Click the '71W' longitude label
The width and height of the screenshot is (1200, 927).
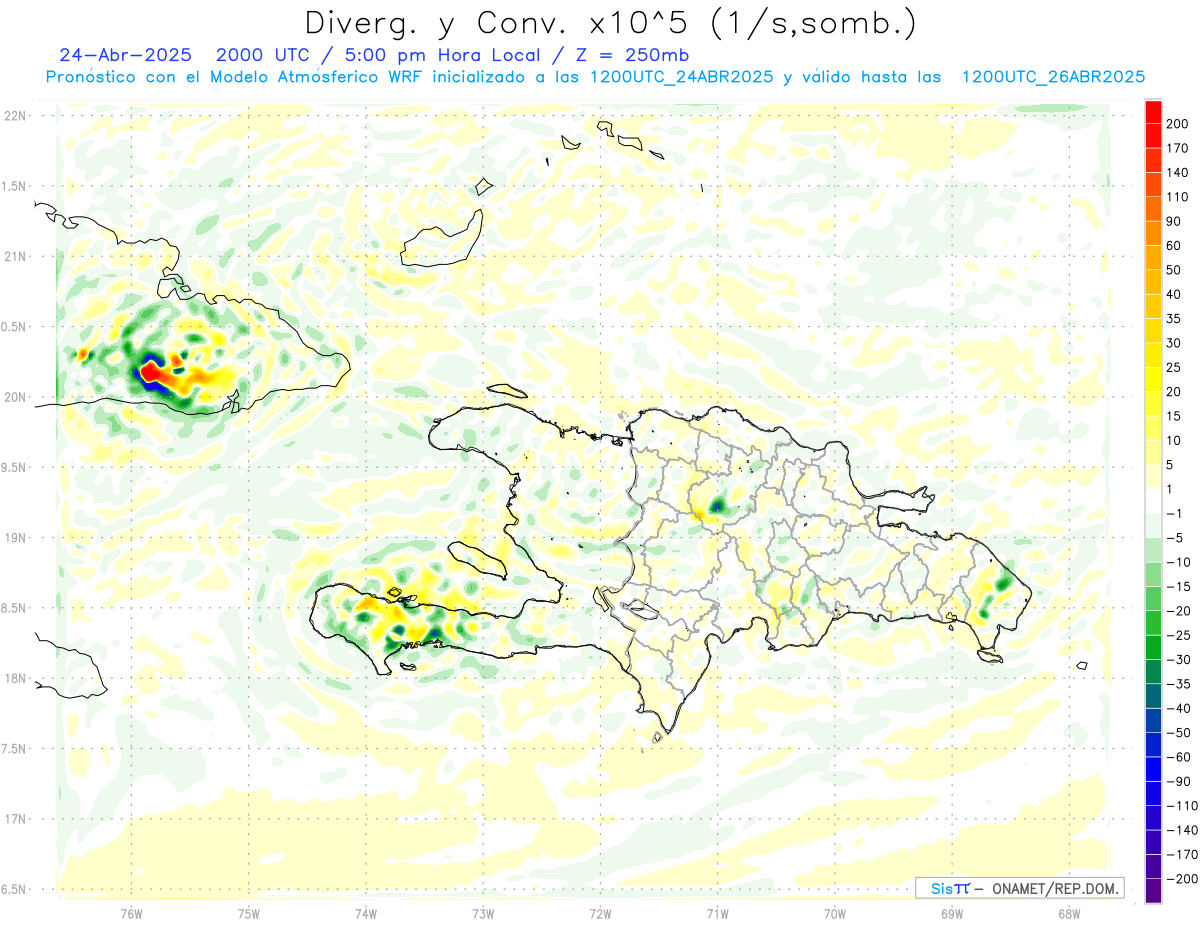[x=717, y=914]
